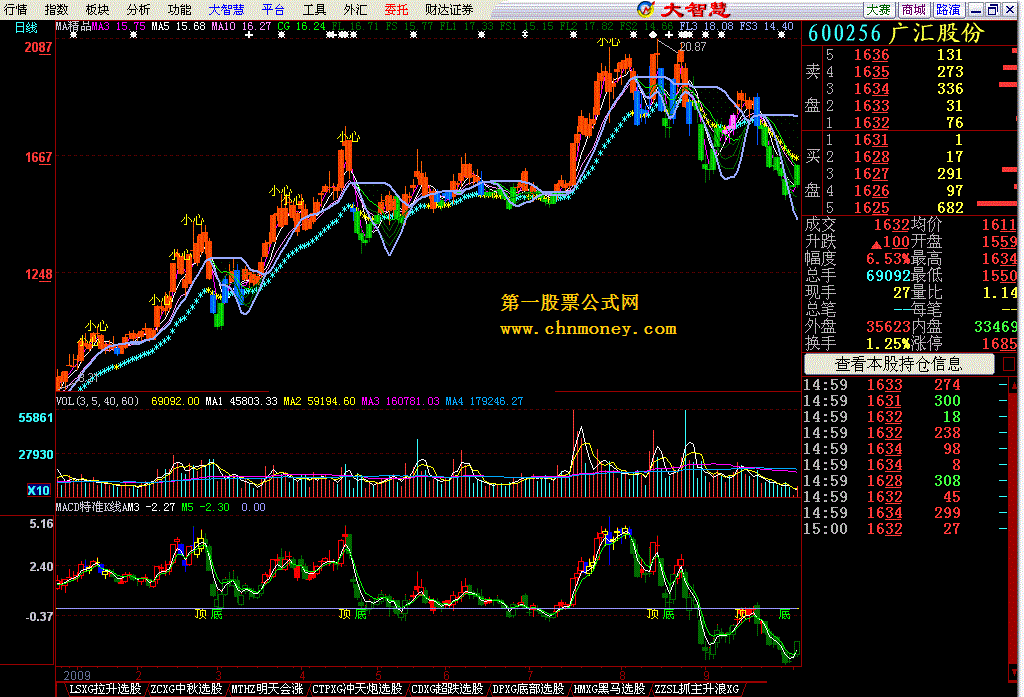Open the 功能 menu

tap(179, 10)
